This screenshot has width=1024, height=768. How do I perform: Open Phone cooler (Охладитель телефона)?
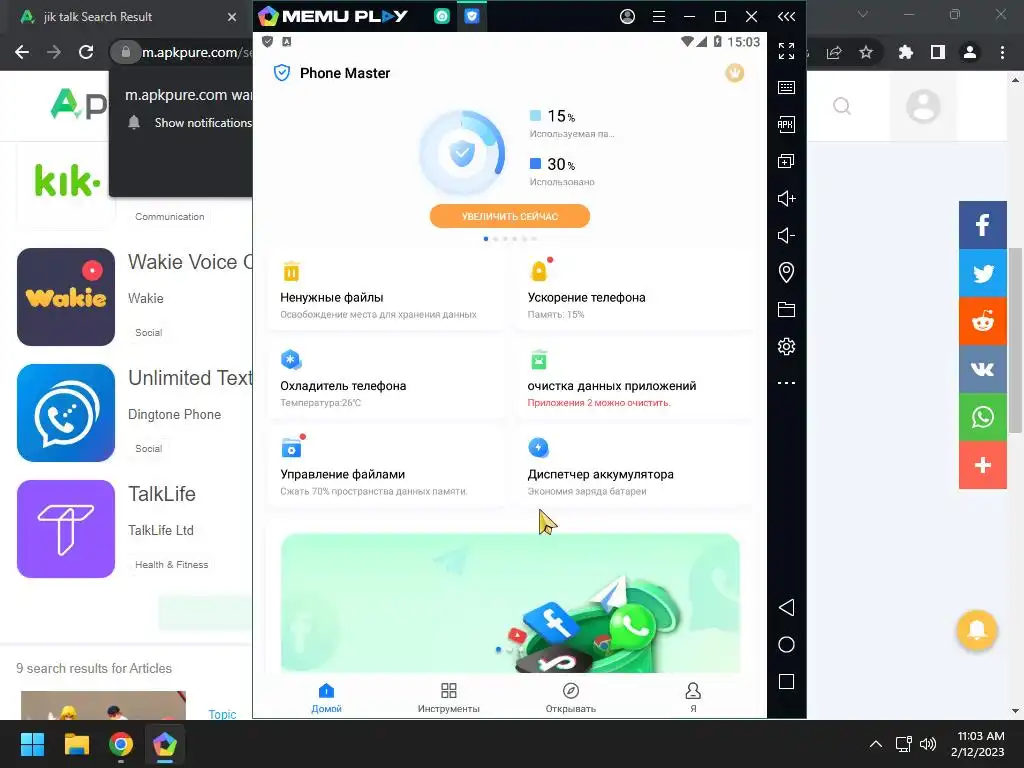387,379
